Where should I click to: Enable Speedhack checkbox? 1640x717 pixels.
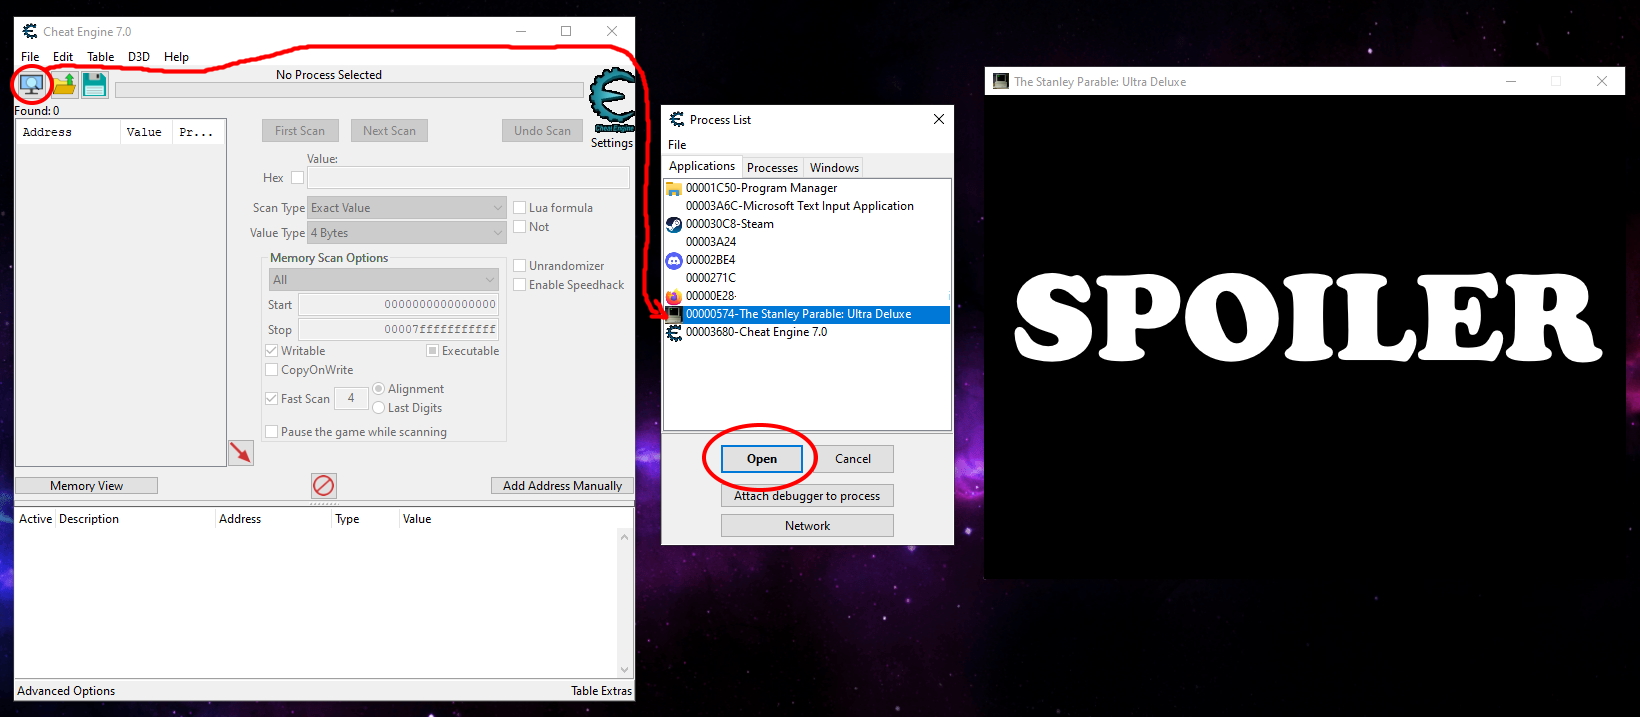tap(519, 285)
